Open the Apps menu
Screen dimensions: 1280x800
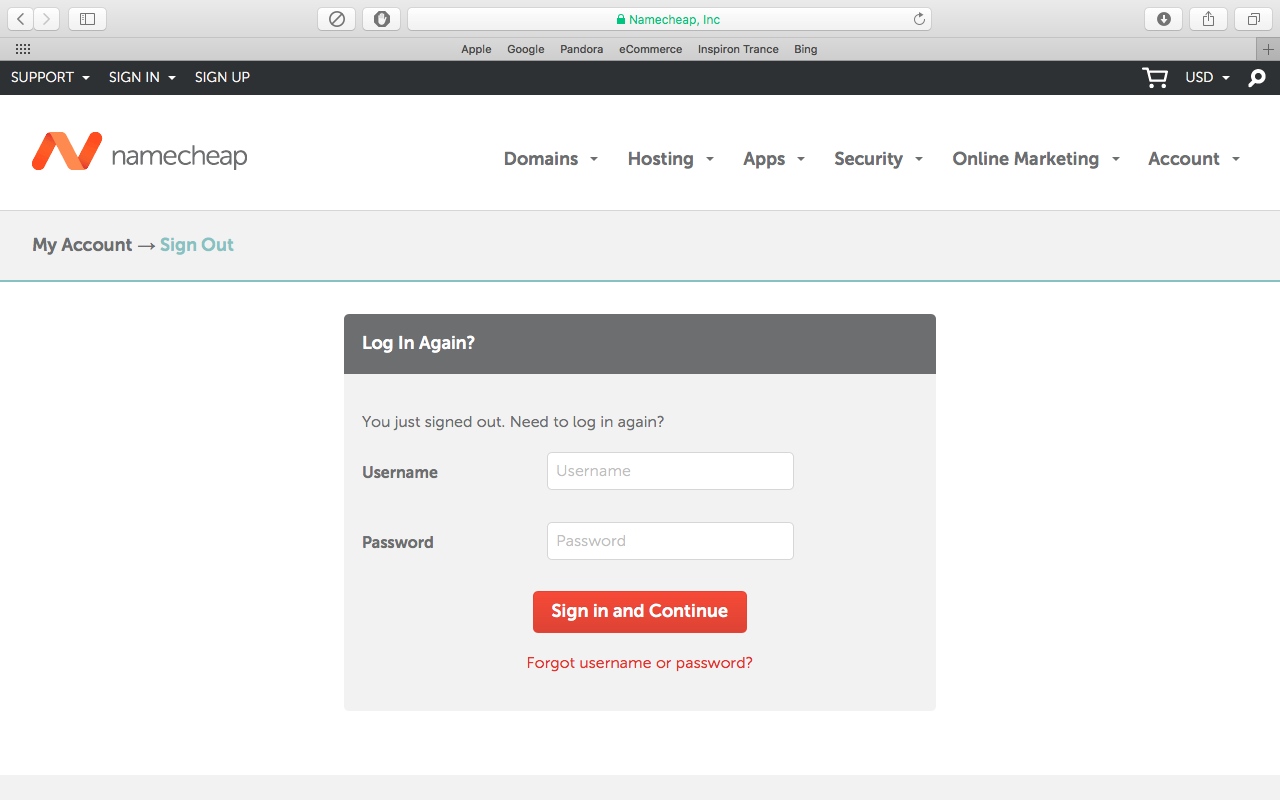[773, 159]
